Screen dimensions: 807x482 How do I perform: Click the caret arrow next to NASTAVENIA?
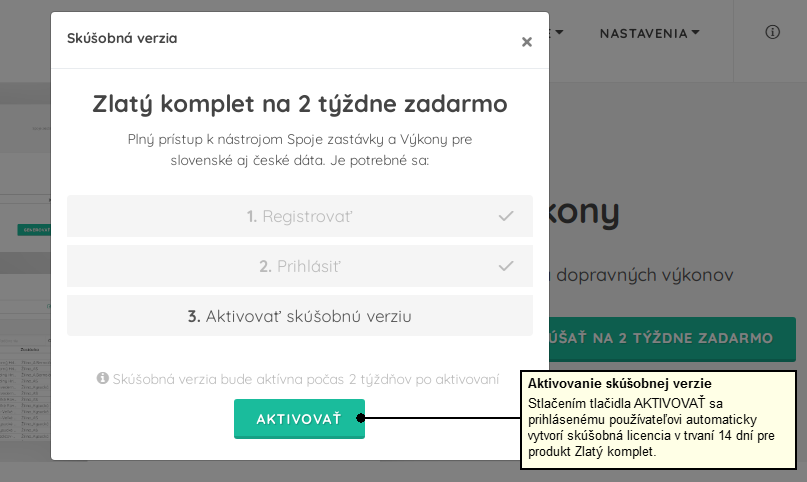[x=695, y=32]
